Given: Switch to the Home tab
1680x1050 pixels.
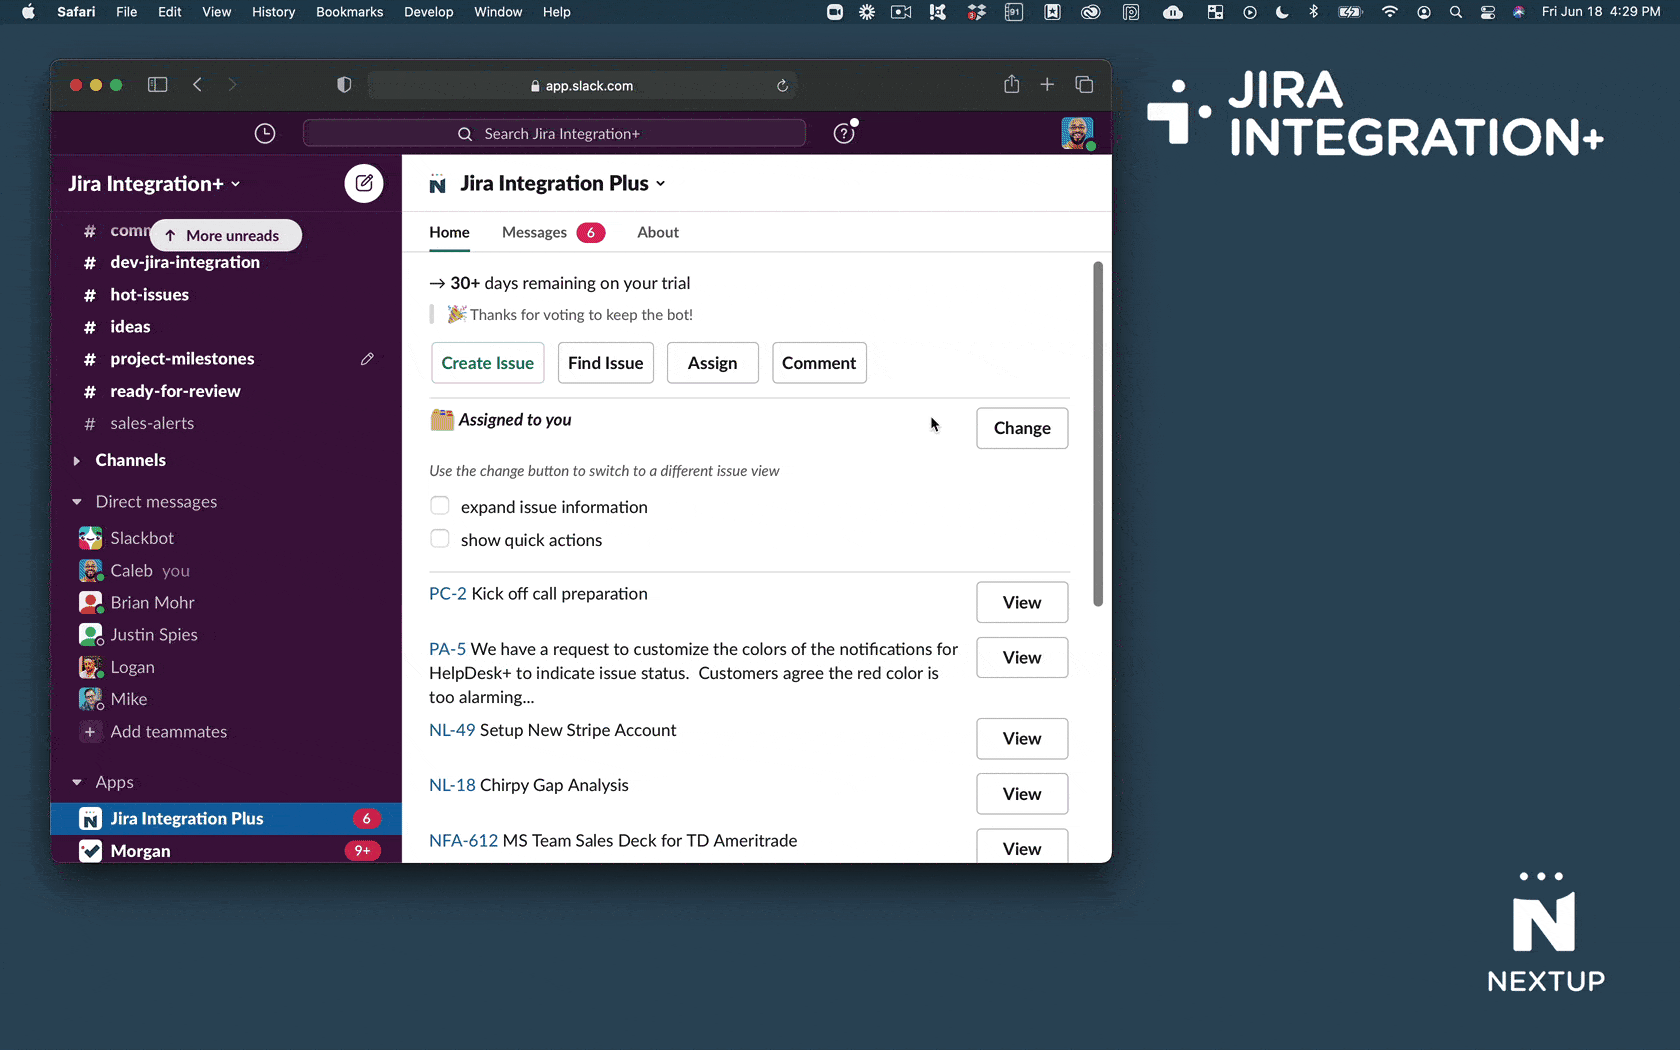Looking at the screenshot, I should pos(449,232).
